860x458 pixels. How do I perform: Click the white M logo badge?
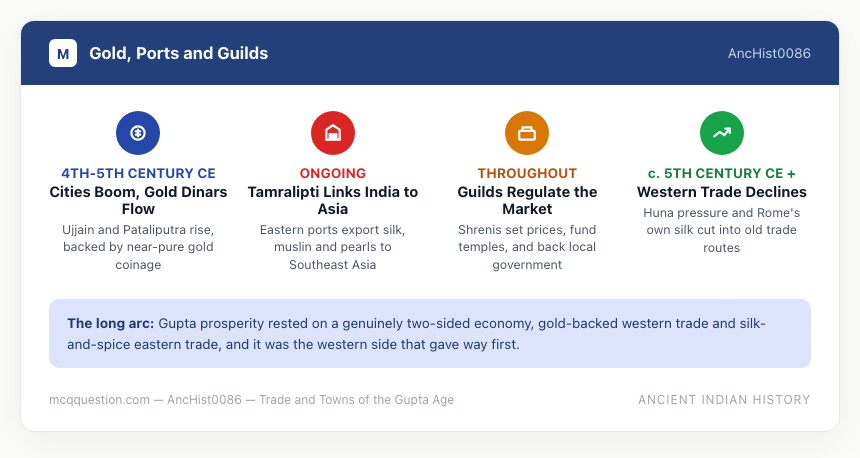[63, 53]
